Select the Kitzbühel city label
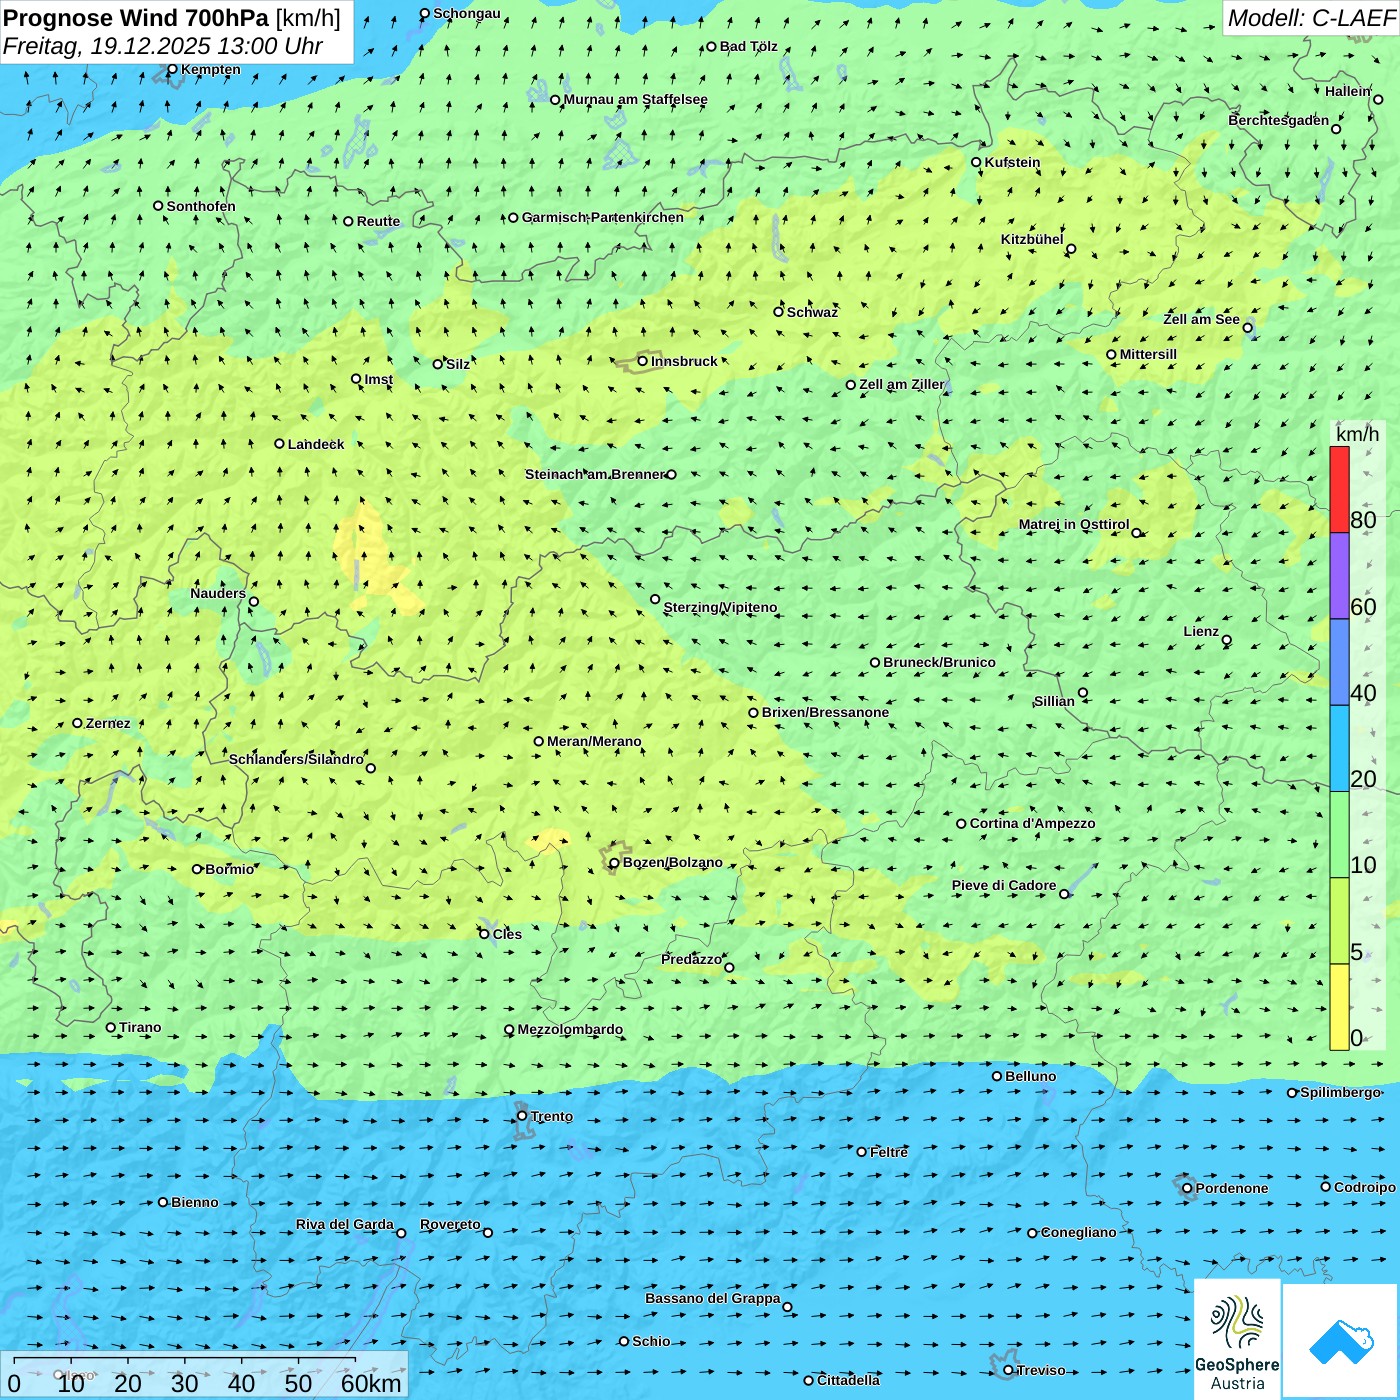 click(x=1032, y=240)
